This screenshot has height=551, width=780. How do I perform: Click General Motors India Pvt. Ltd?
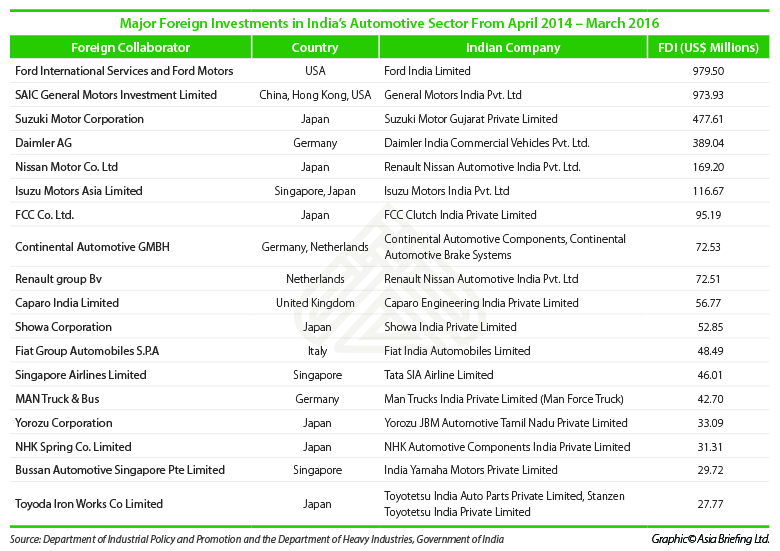(x=453, y=95)
